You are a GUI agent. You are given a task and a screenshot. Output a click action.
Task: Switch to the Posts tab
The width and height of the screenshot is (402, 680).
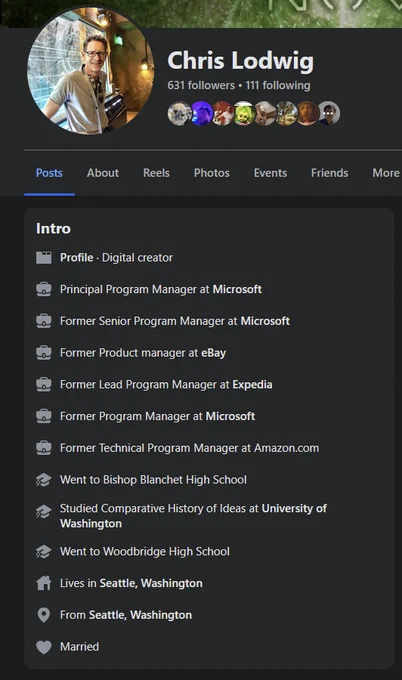[x=49, y=173]
